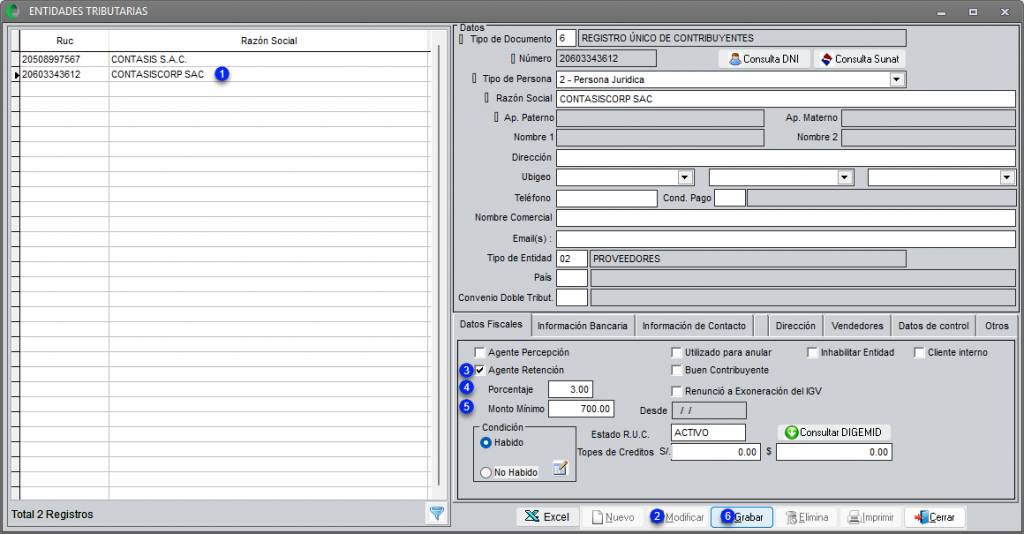Click the RUC cell 20603343612 in the list

[x=64, y=74]
